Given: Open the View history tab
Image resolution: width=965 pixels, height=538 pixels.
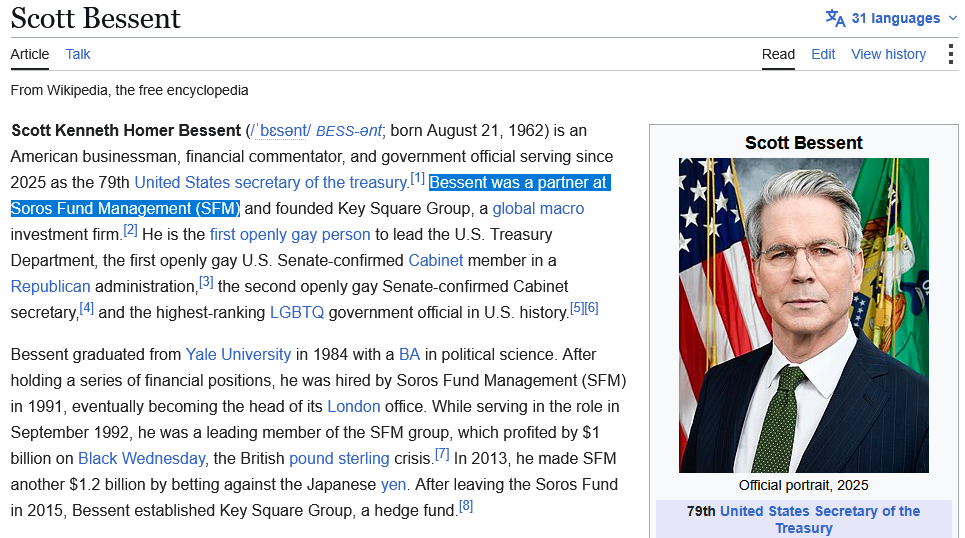Looking at the screenshot, I should pos(889,54).
